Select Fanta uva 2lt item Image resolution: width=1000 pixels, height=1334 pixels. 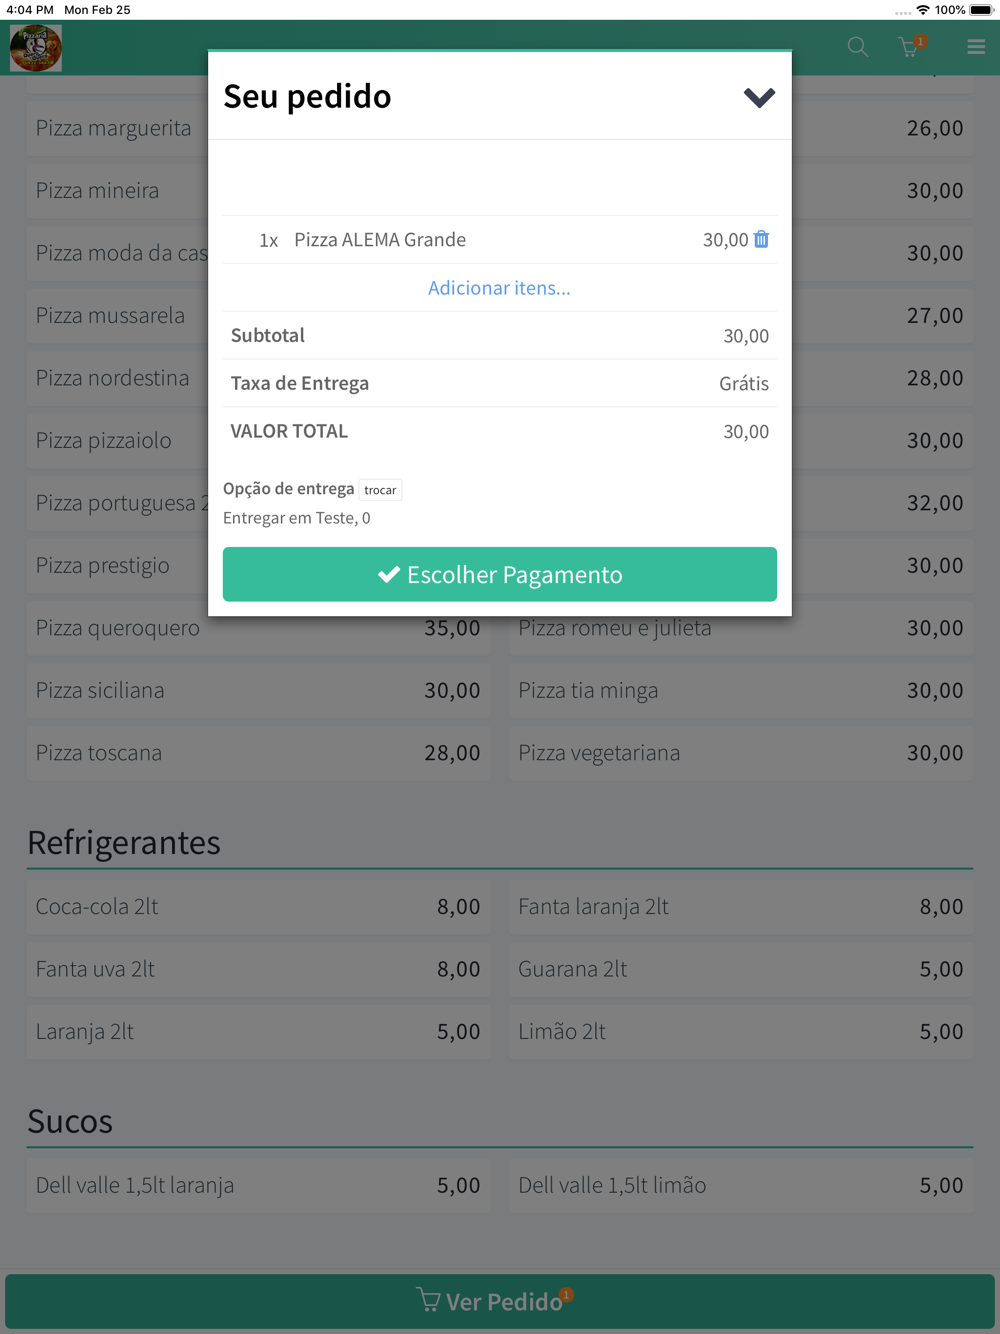coord(258,969)
